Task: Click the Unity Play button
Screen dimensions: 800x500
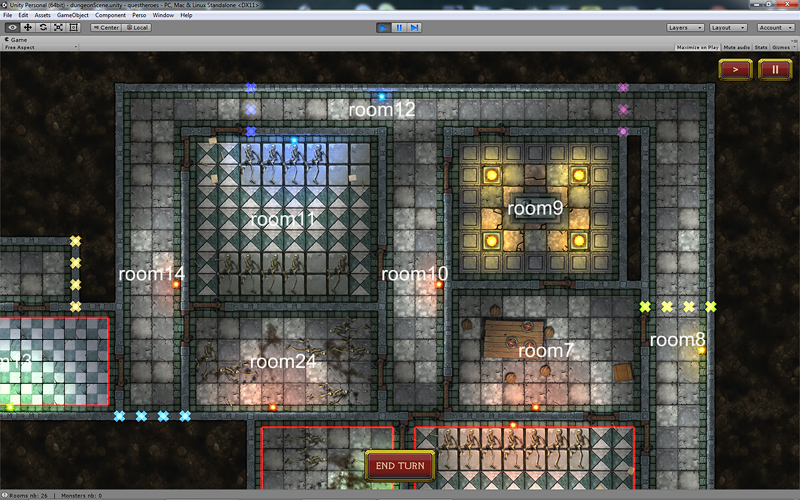Action: [384, 27]
